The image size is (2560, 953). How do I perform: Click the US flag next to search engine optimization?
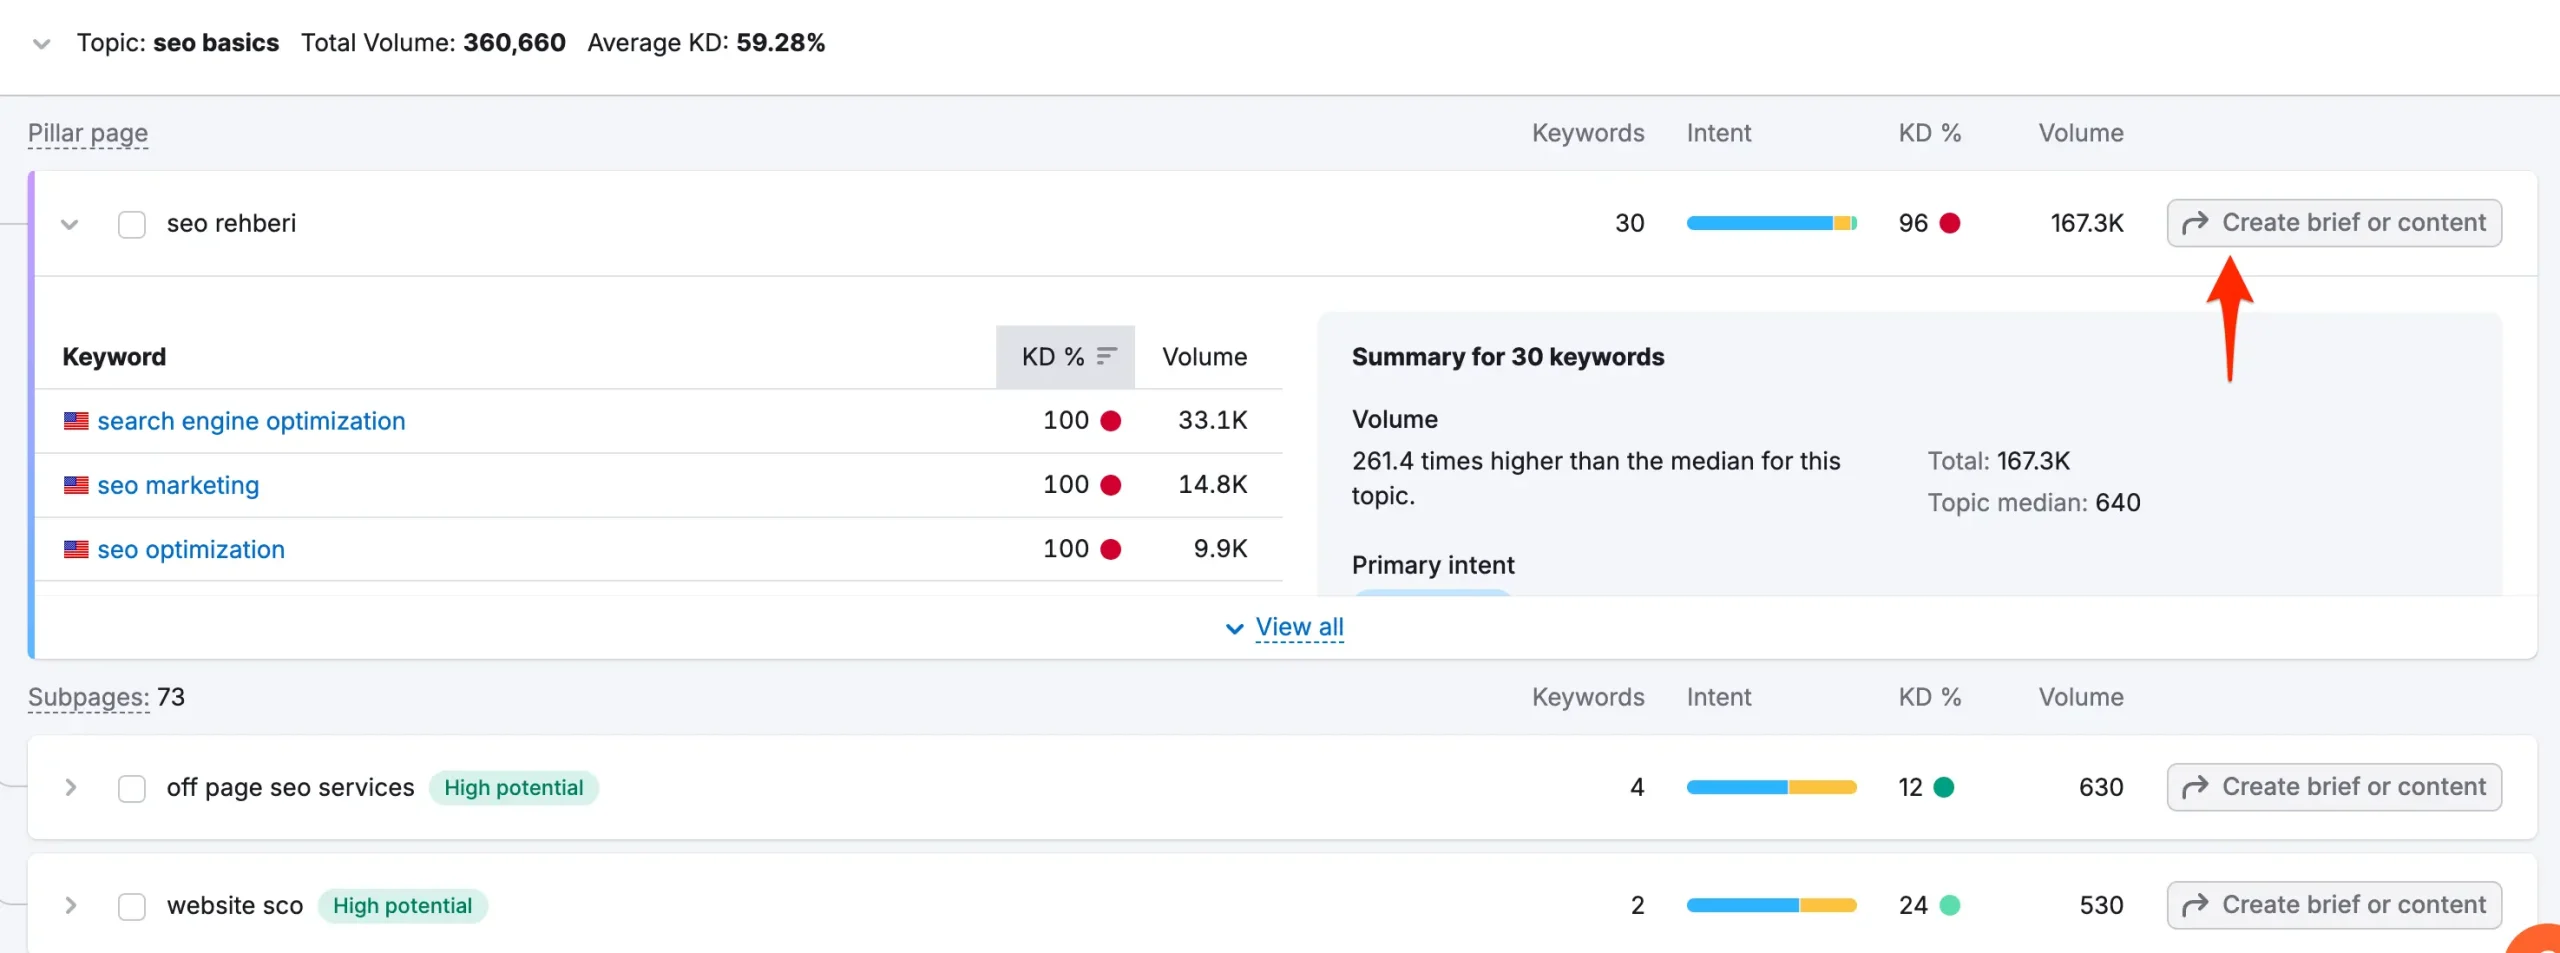click(x=76, y=421)
